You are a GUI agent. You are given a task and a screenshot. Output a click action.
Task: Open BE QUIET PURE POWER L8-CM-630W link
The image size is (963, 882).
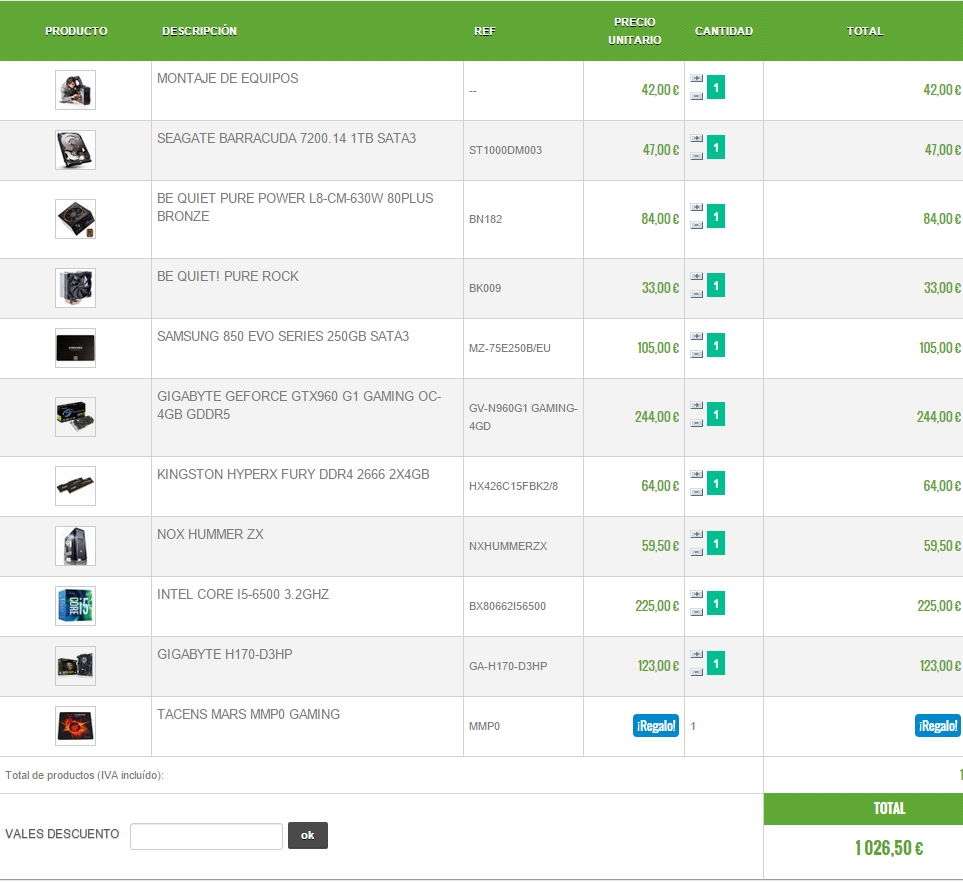(295, 208)
